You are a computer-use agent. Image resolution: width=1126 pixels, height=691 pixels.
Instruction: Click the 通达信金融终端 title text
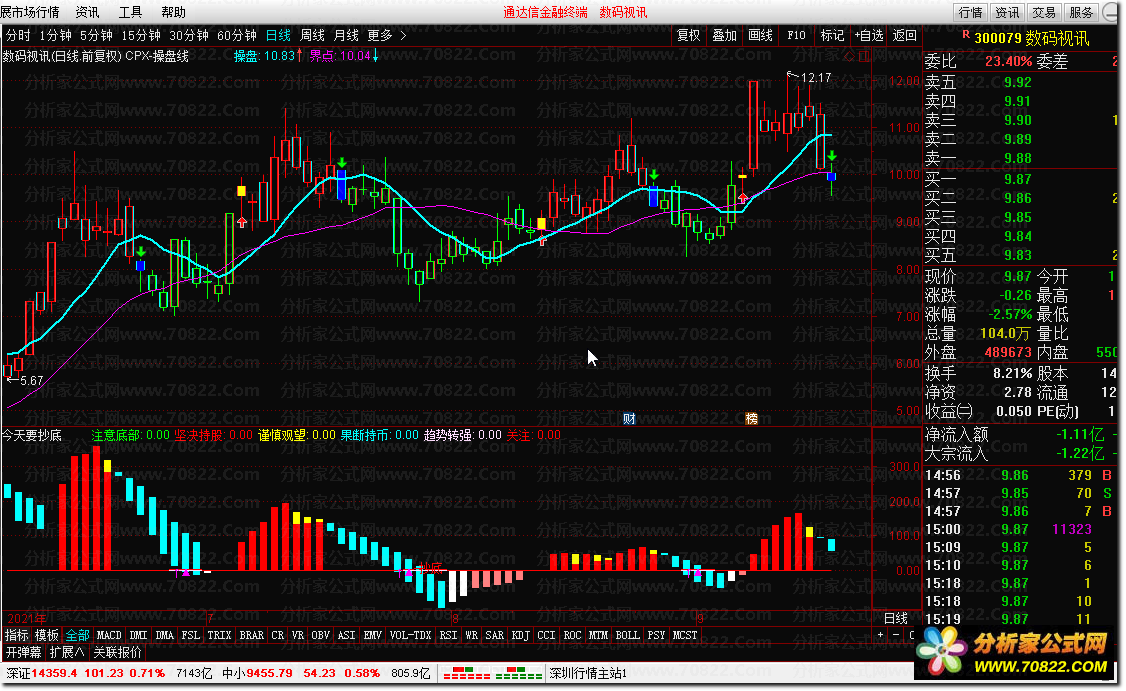click(x=545, y=12)
